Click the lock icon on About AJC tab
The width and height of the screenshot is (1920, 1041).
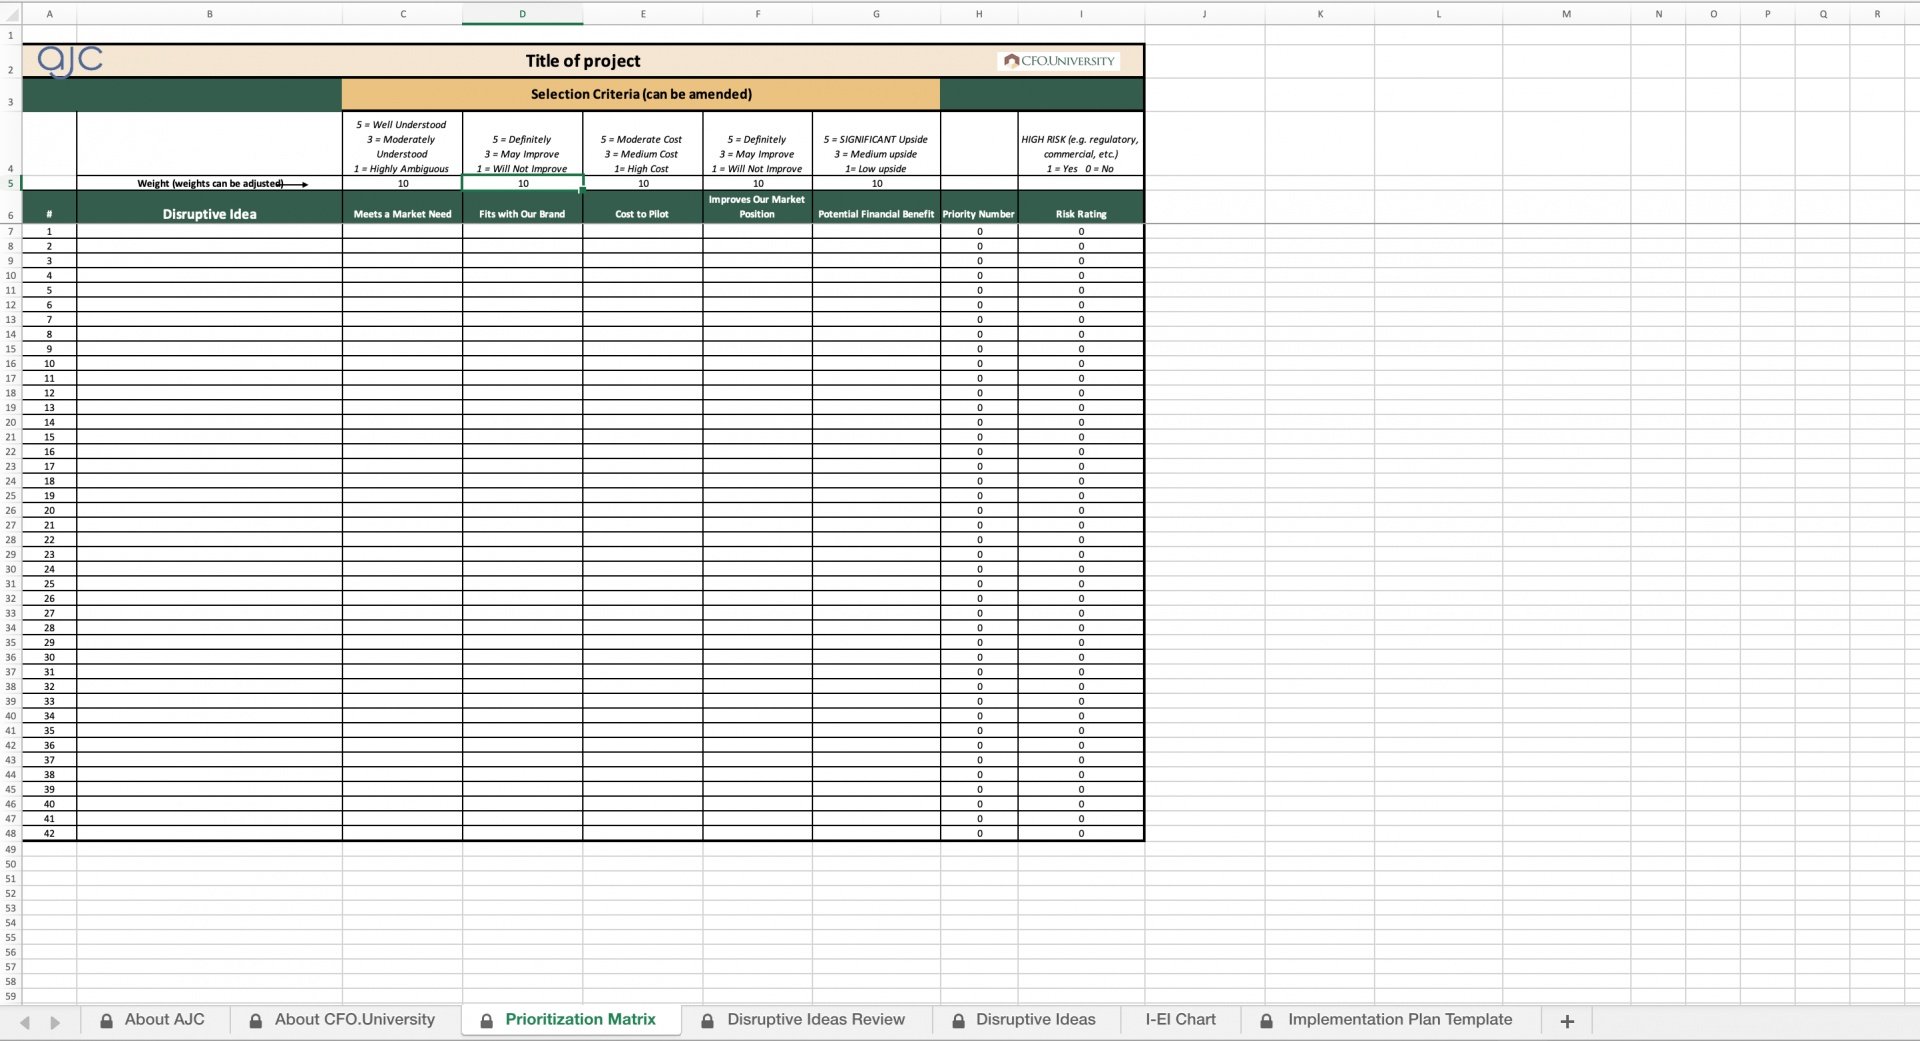[106, 1021]
